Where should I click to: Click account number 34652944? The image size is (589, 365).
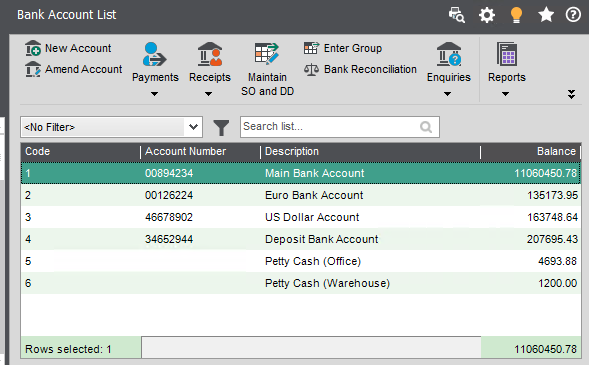coord(169,239)
